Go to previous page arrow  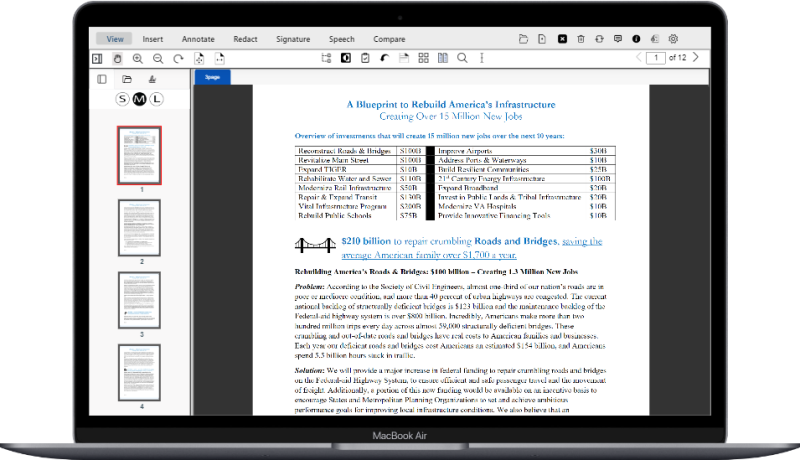click(637, 58)
